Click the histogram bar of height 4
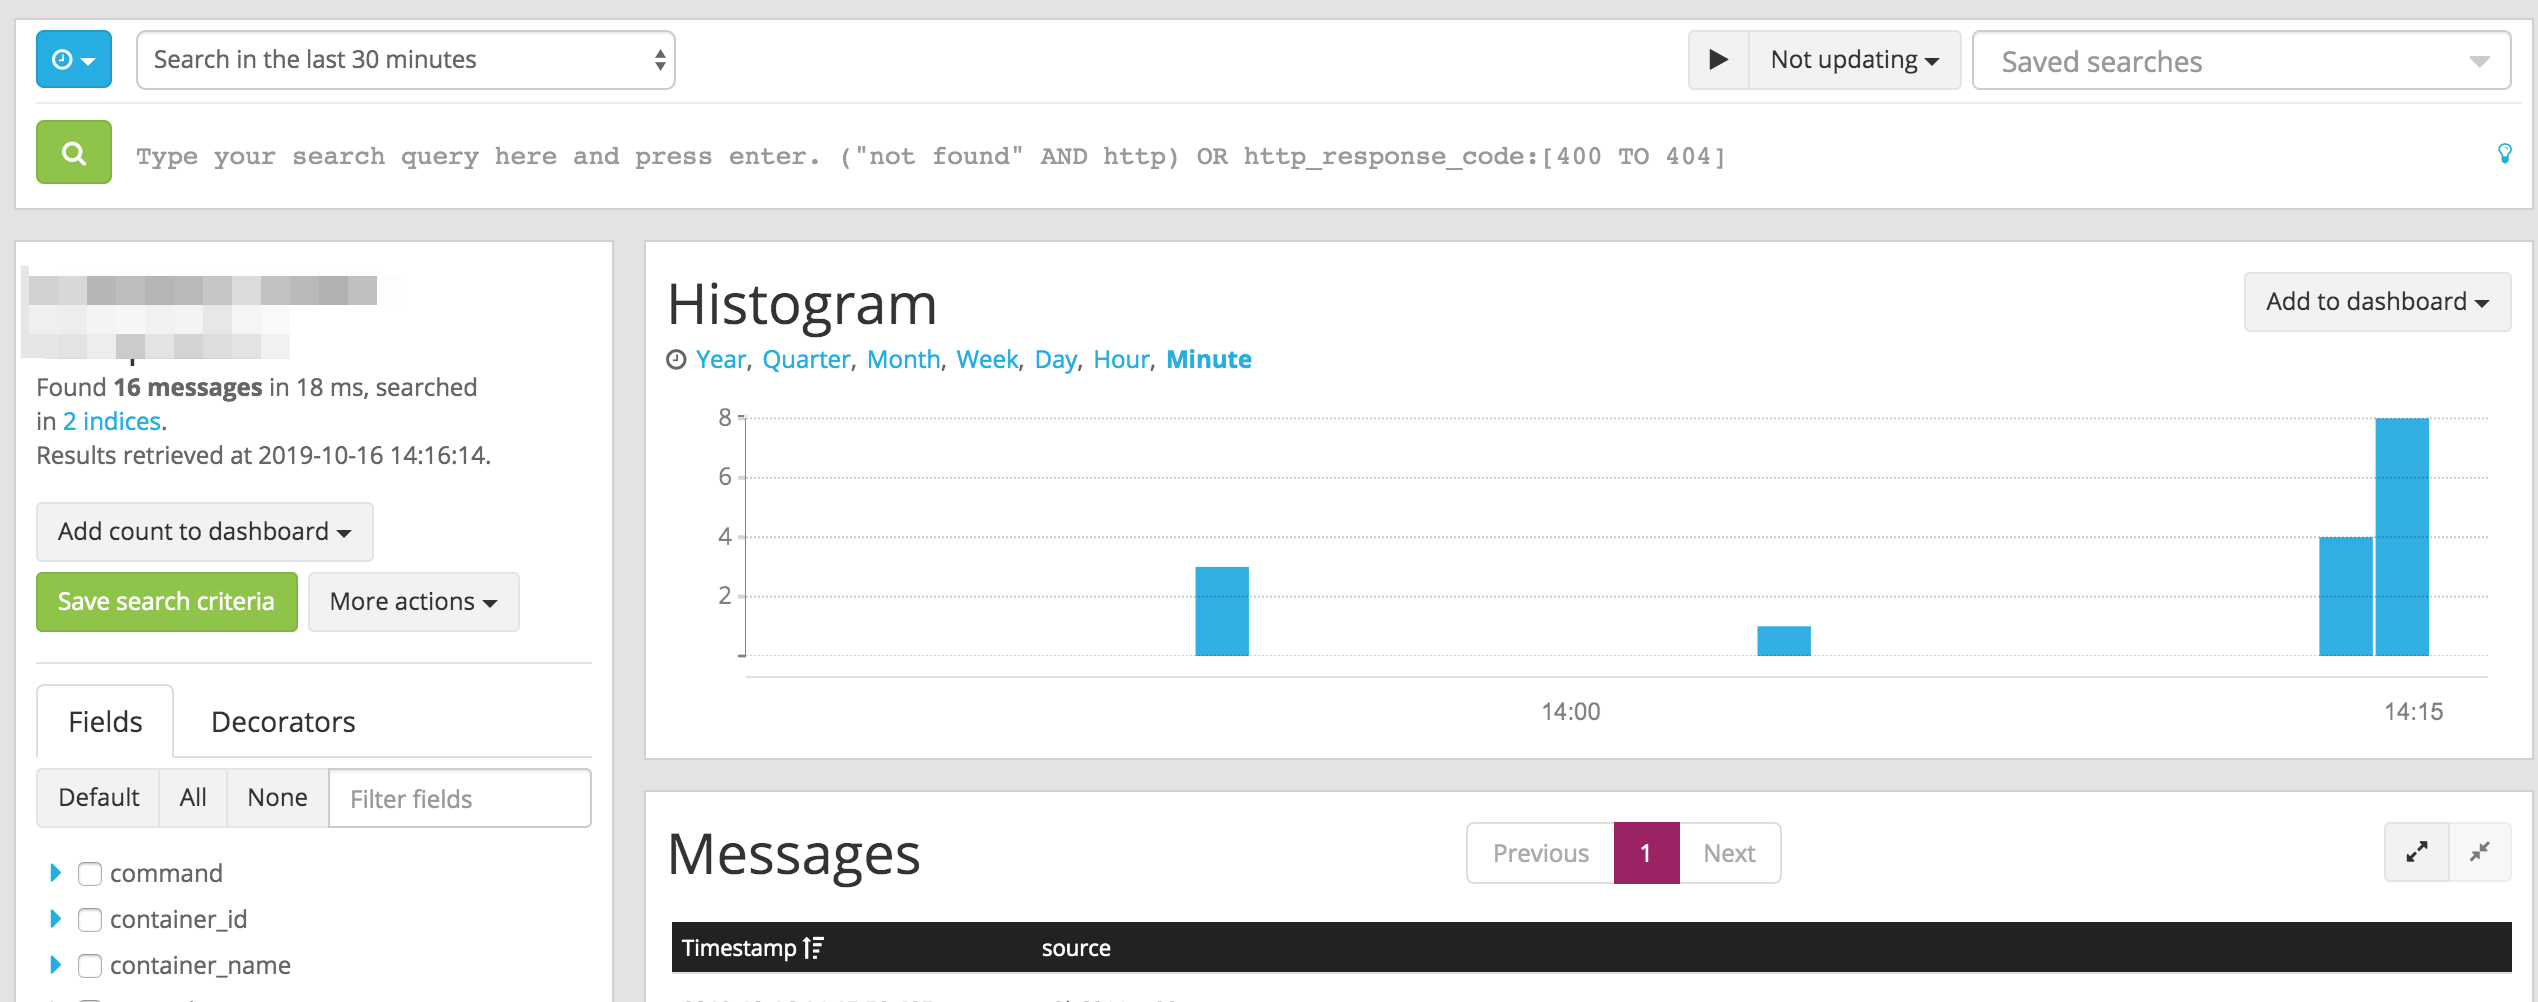The height and width of the screenshot is (1002, 2538). [2346, 596]
